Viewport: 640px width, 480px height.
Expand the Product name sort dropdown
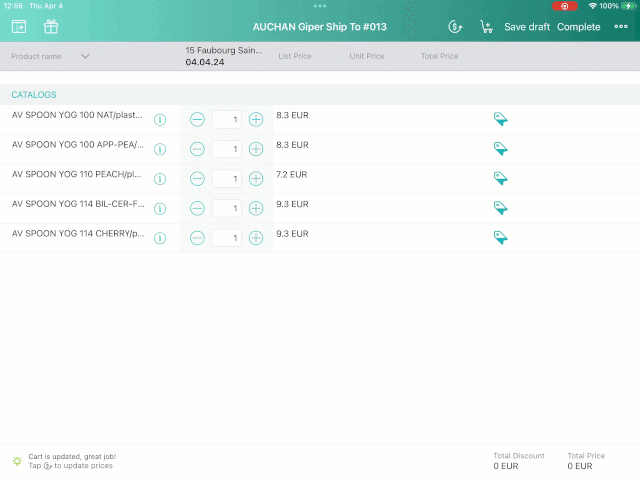click(x=85, y=56)
